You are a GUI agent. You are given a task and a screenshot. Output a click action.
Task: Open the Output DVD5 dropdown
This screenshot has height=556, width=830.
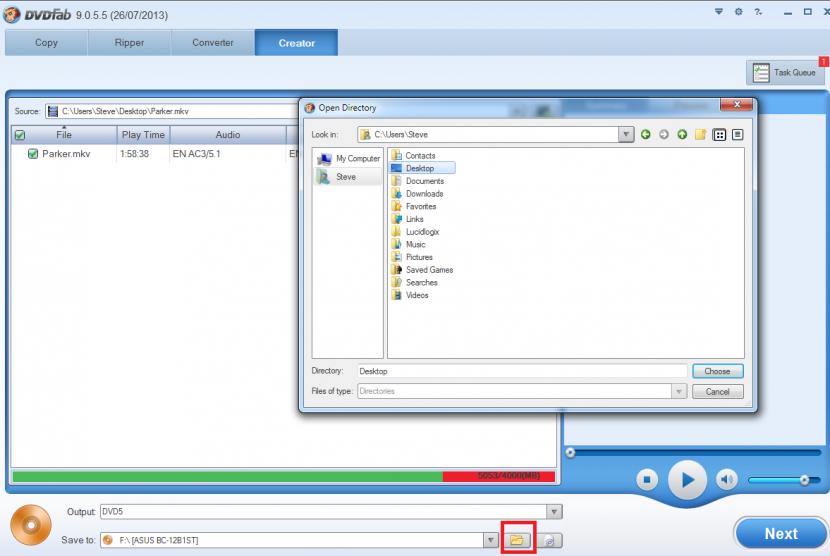click(x=554, y=512)
